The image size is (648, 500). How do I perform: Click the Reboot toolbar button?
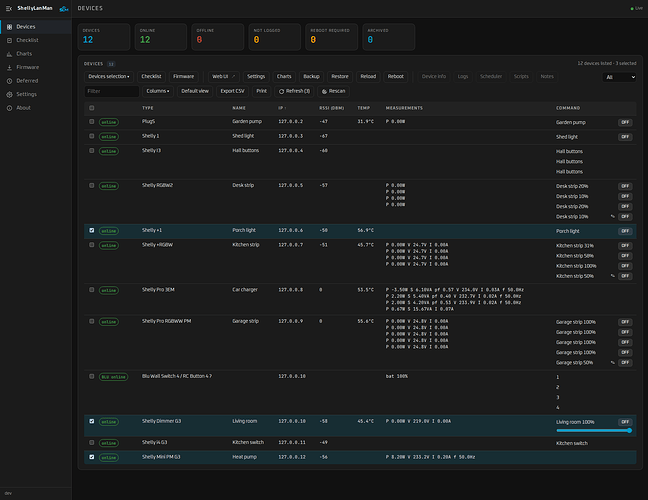pyautogui.click(x=395, y=76)
